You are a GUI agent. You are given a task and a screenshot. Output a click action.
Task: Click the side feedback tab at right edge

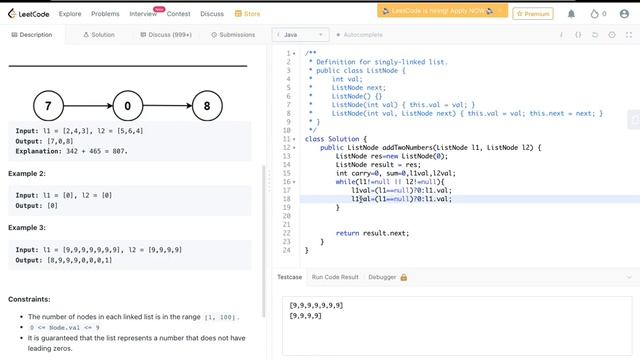[634, 119]
